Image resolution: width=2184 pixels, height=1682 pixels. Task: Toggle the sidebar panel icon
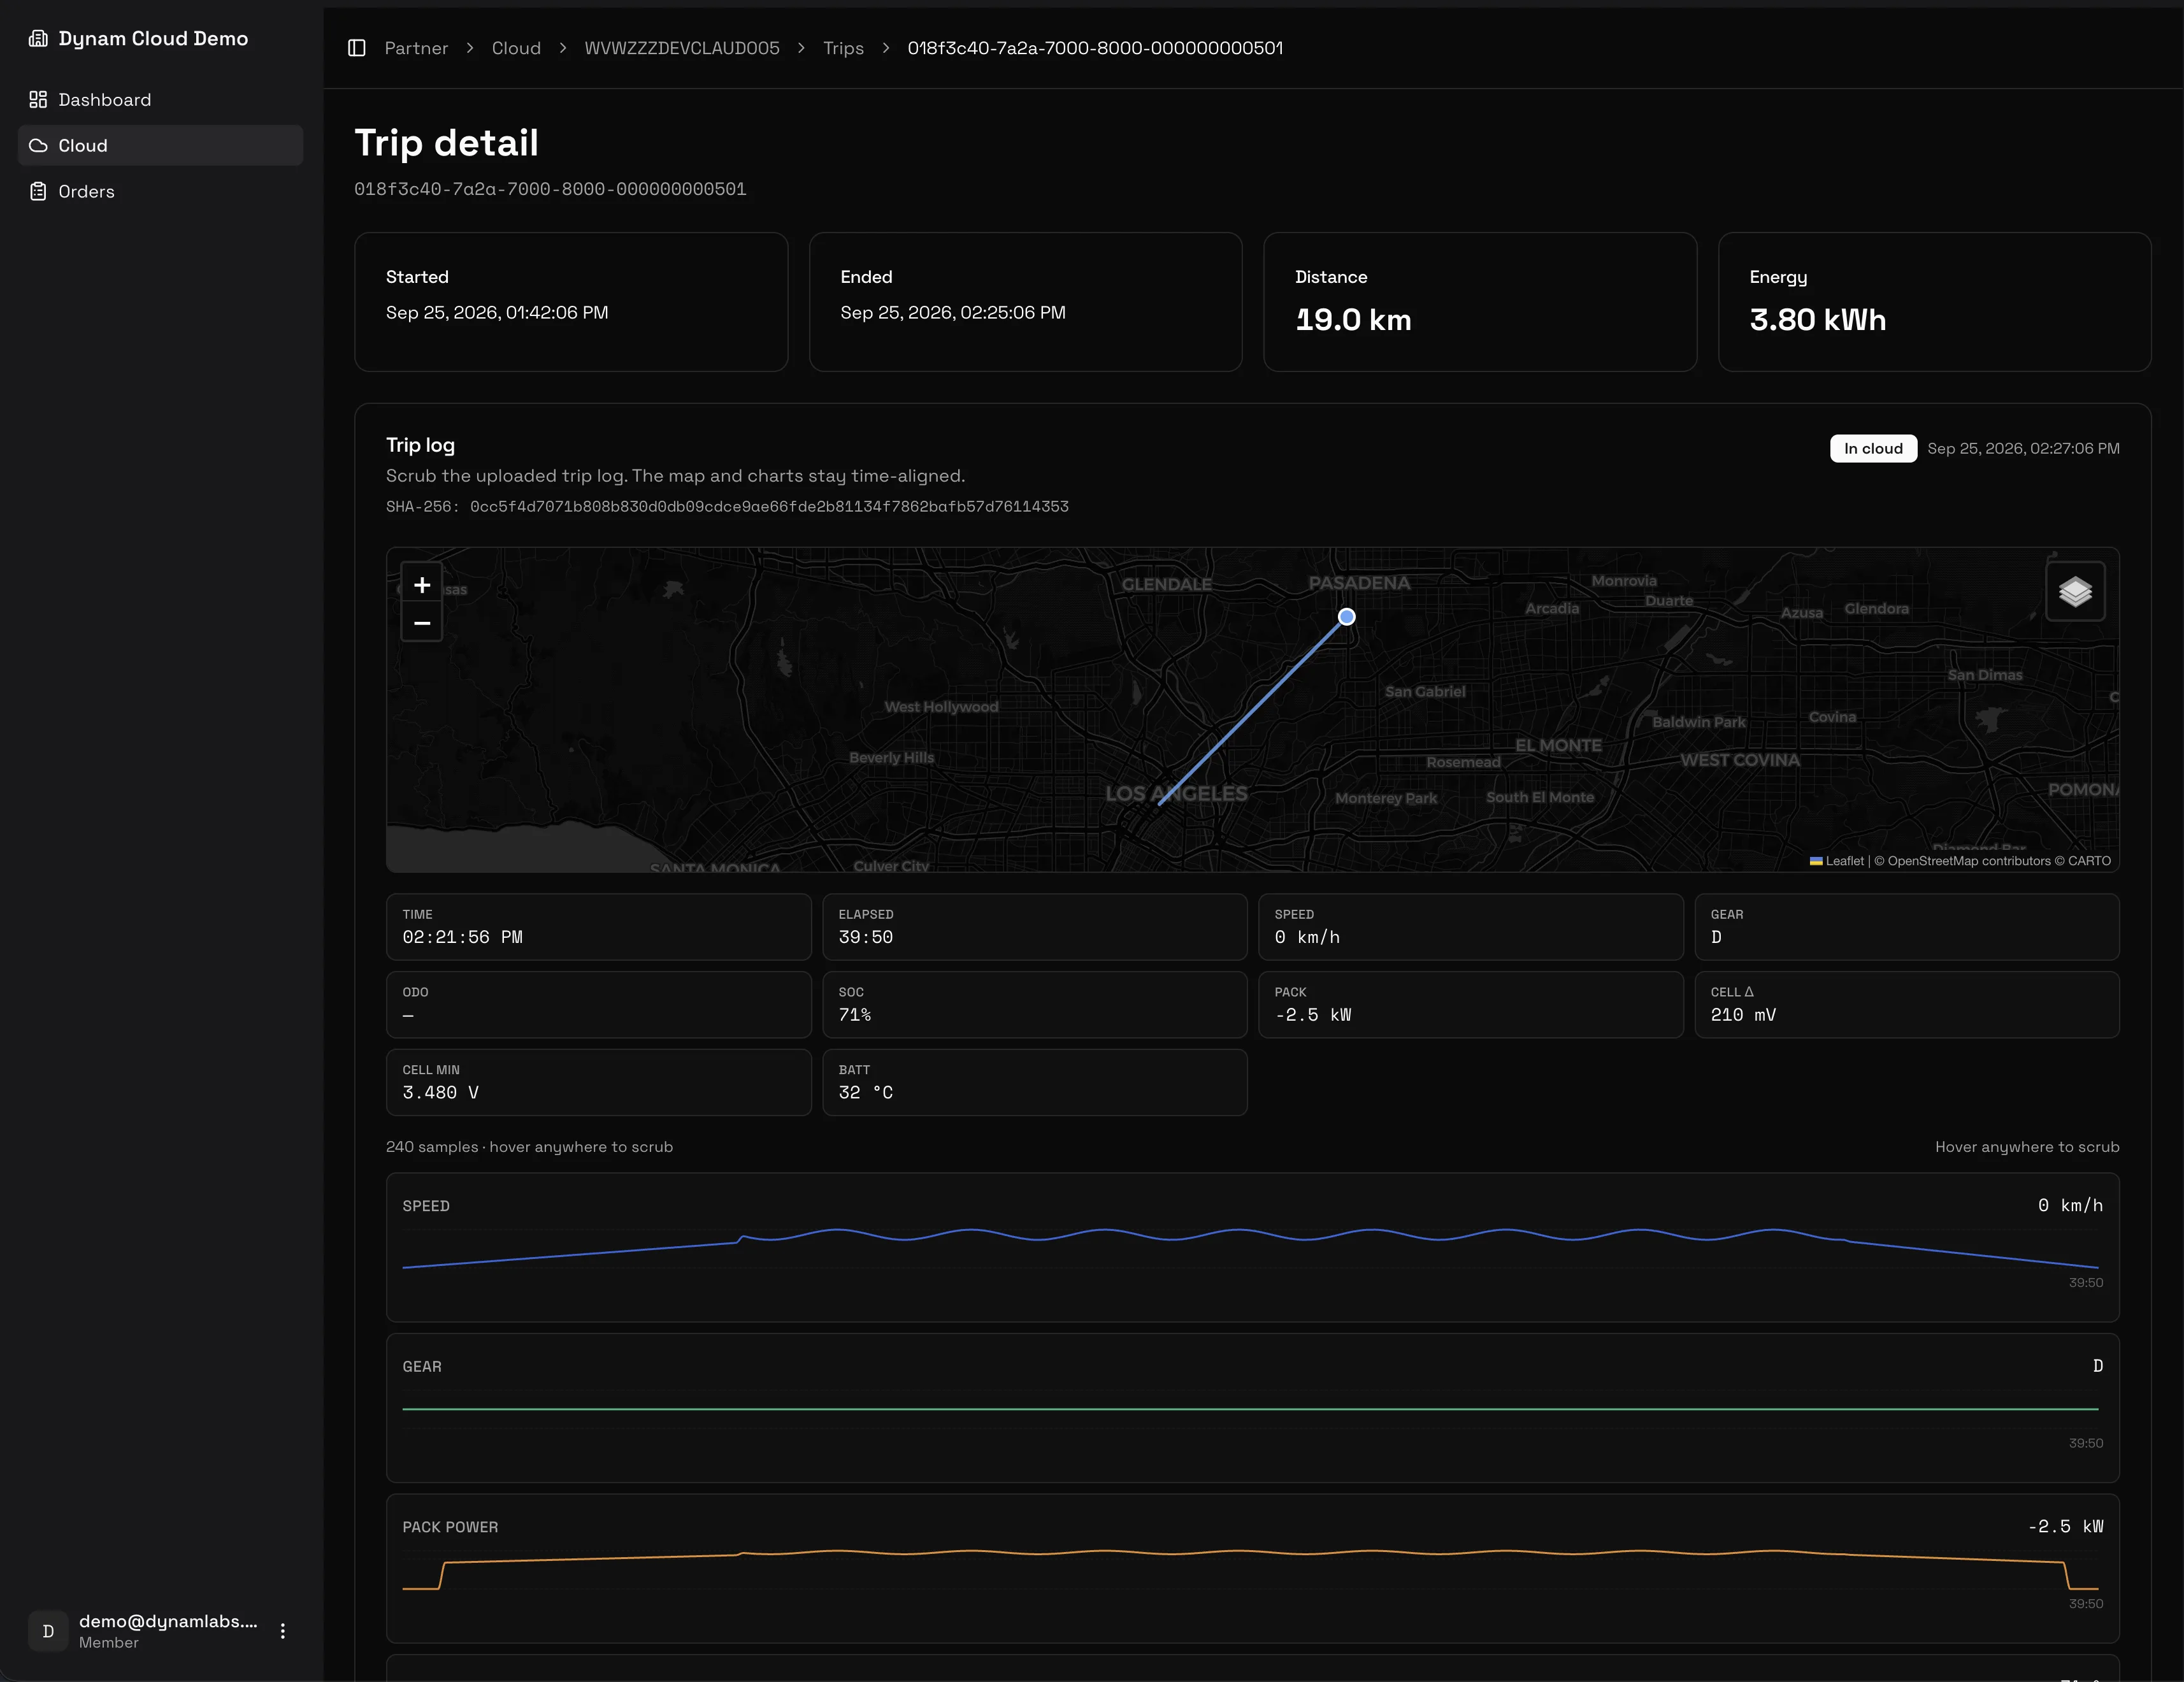click(x=357, y=48)
